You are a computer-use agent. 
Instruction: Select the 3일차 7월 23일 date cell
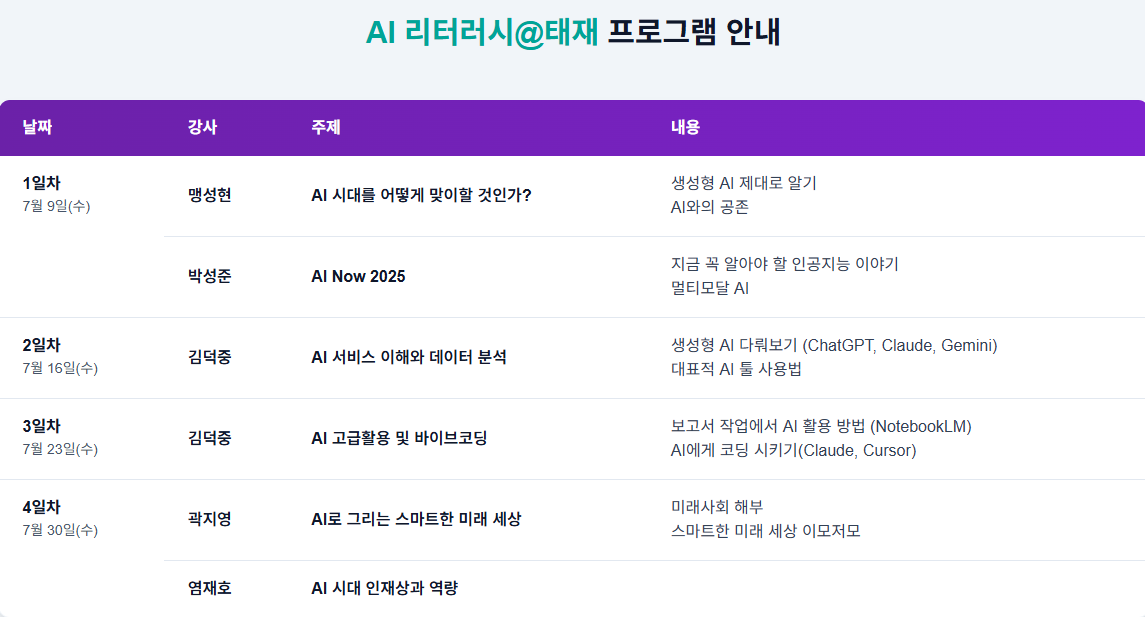60,437
